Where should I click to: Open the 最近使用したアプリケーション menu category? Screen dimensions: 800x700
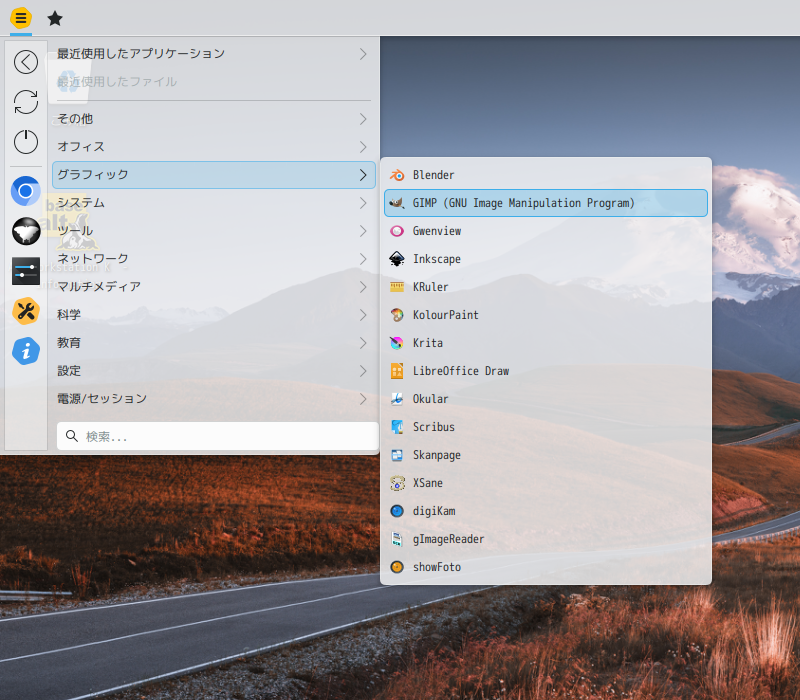(214, 54)
